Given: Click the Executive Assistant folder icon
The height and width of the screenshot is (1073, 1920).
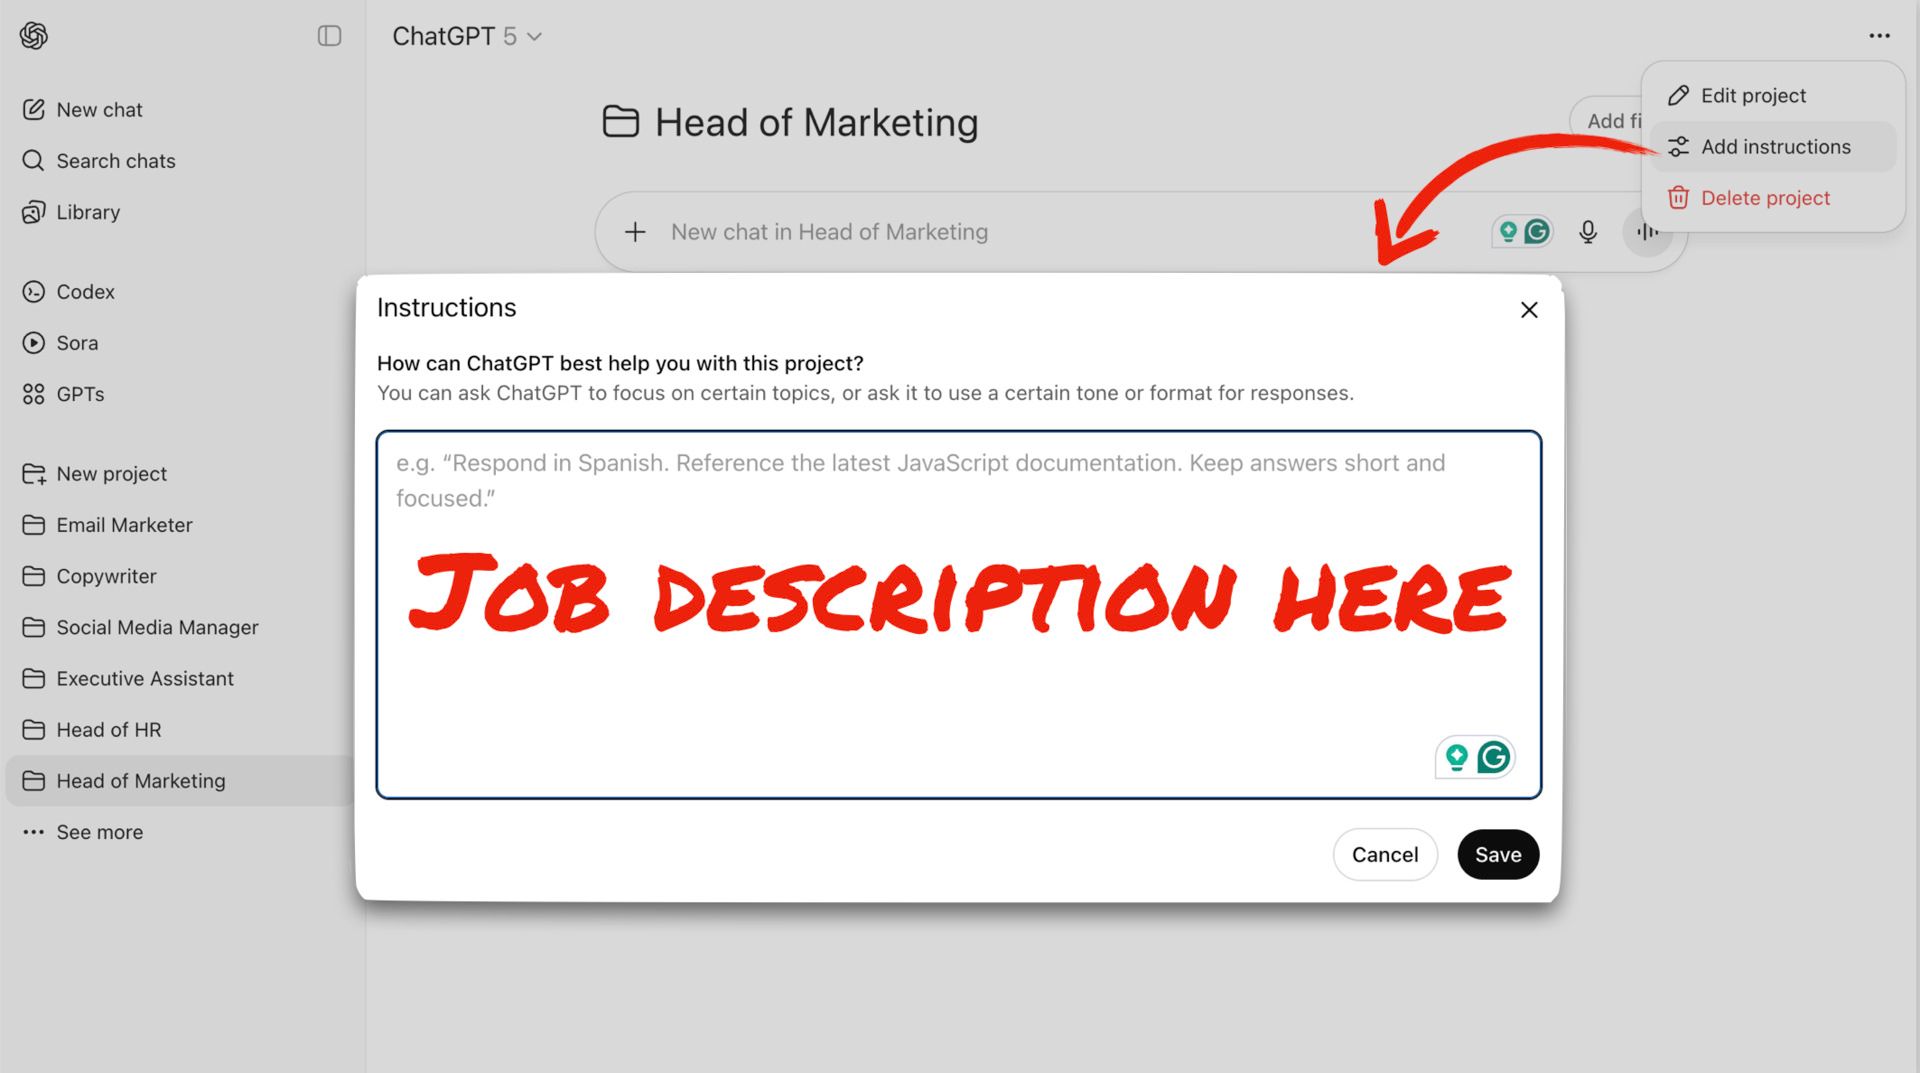Looking at the screenshot, I should 34,678.
